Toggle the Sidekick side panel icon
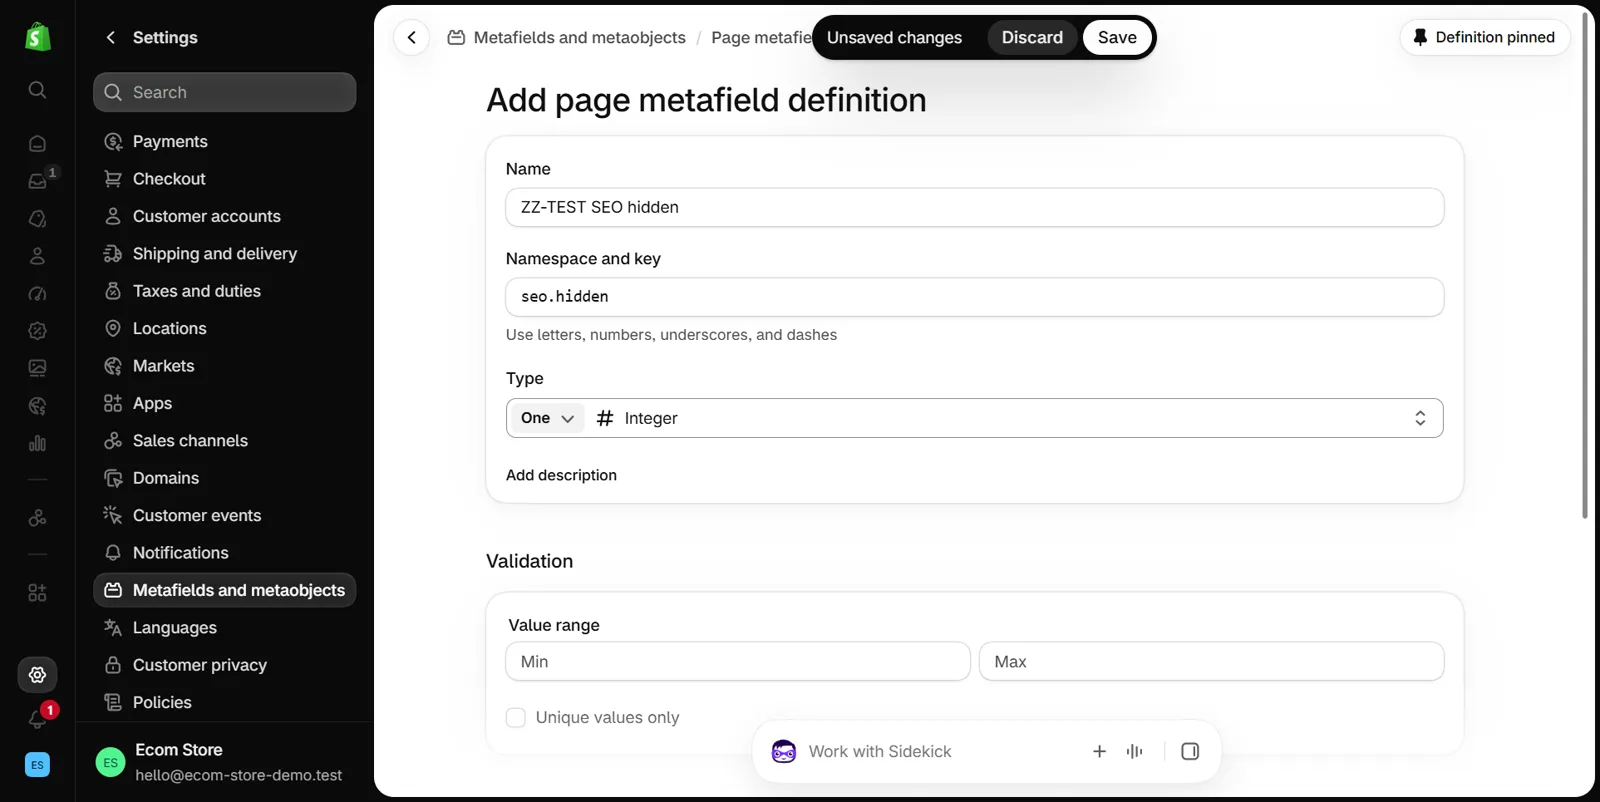 [1190, 751]
